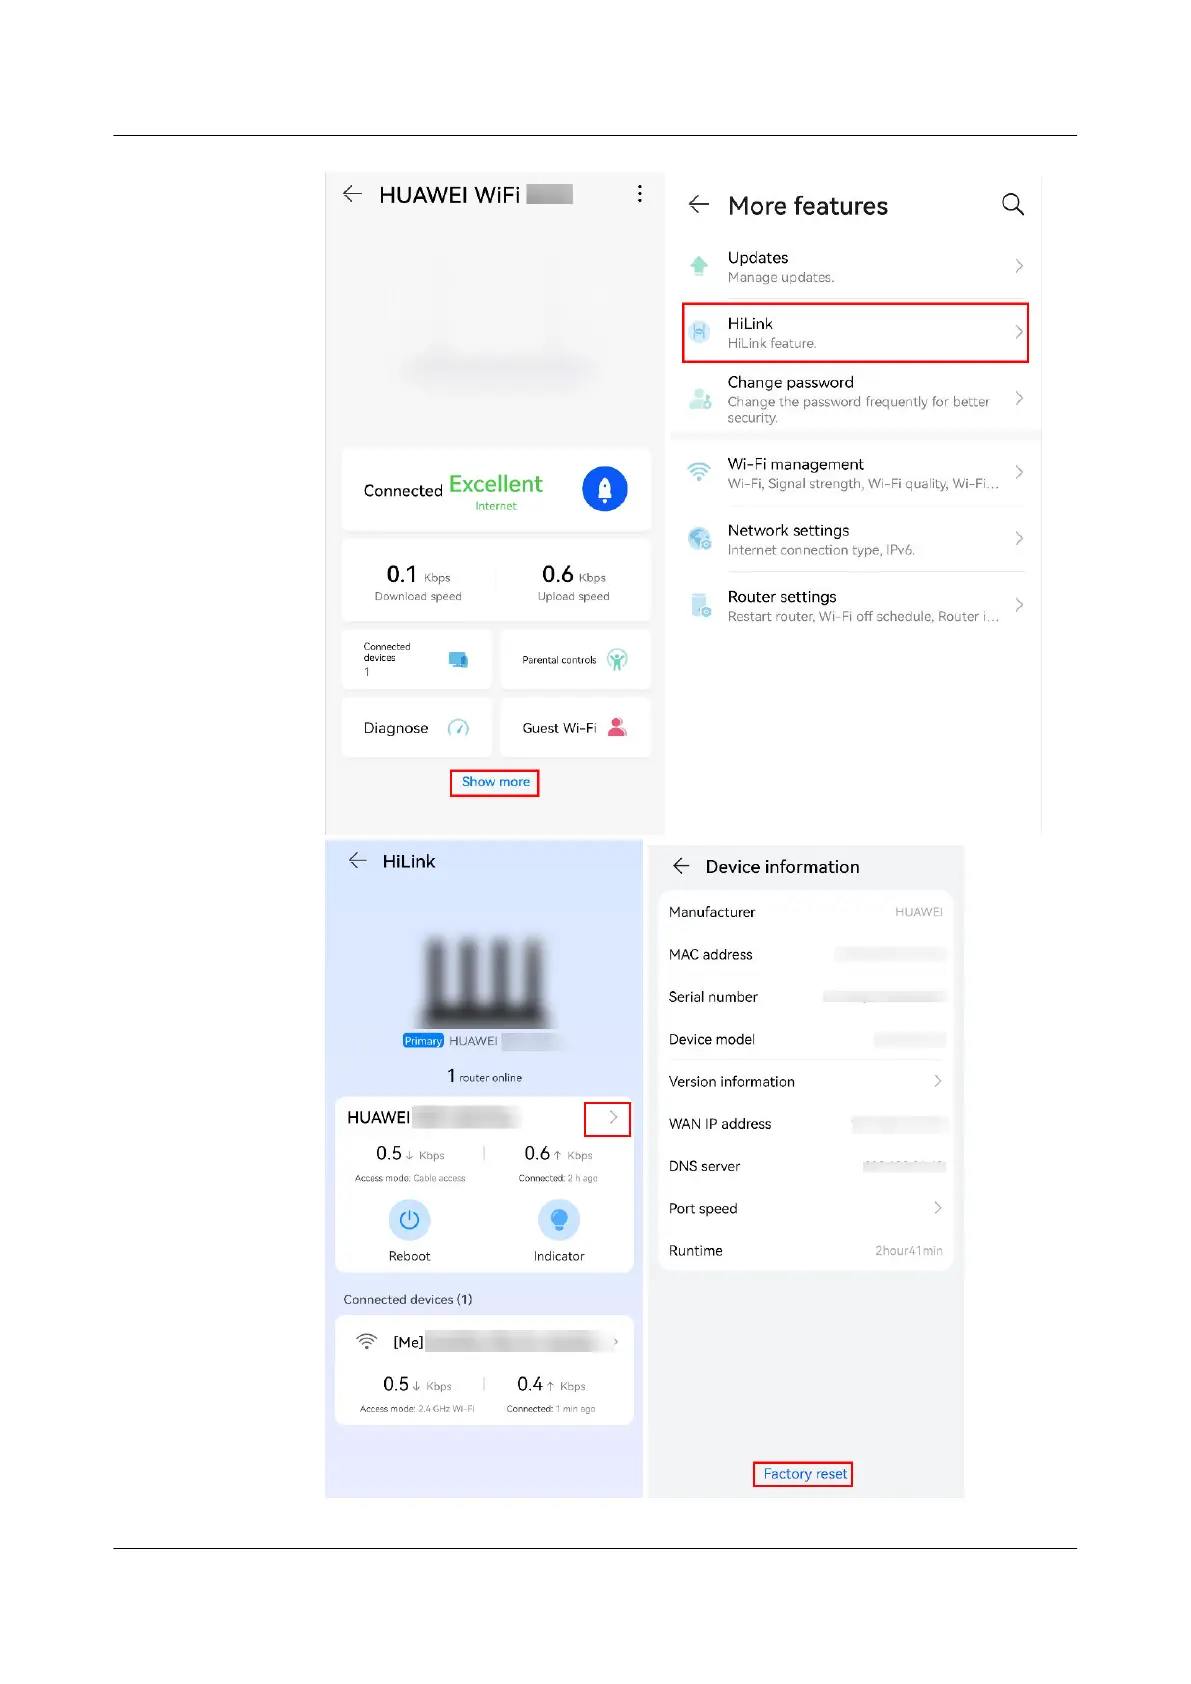Expand Wi-Fi management row chevron
This screenshot has width=1191, height=1684.
[x=1019, y=472]
